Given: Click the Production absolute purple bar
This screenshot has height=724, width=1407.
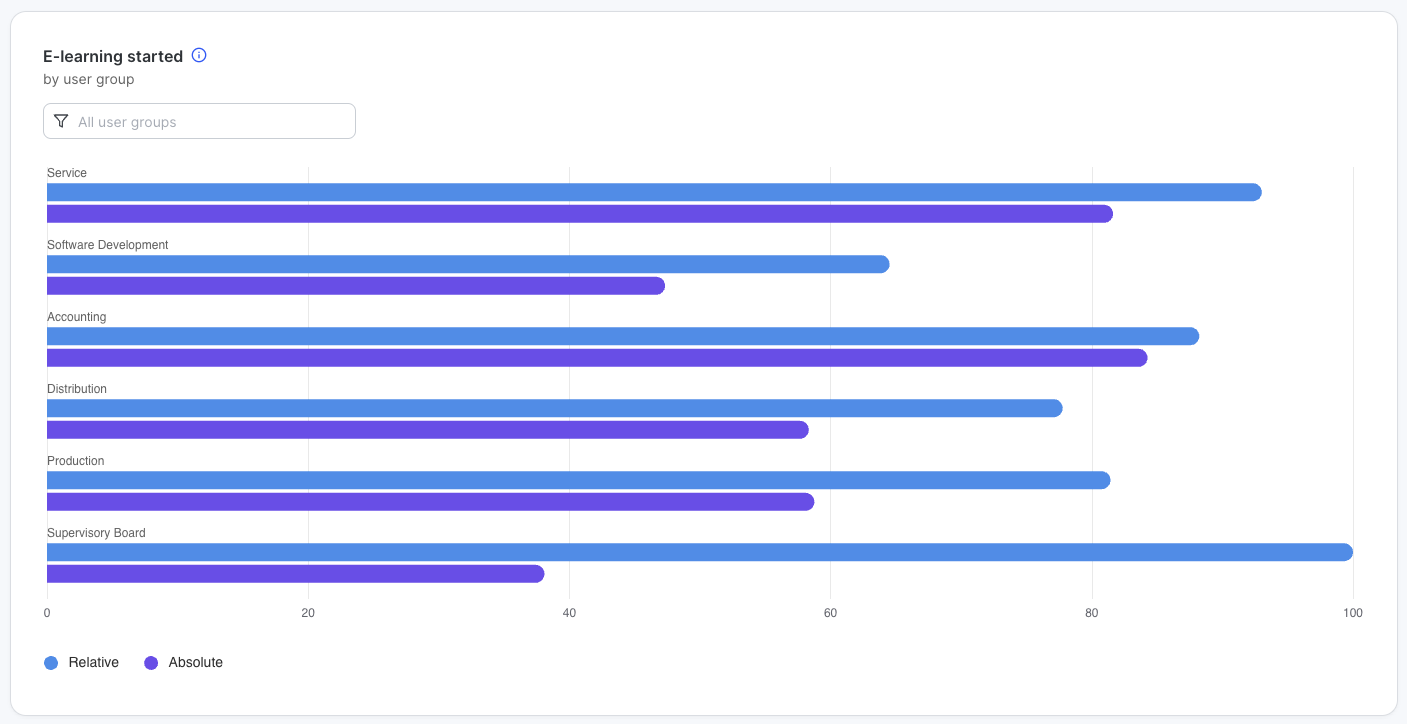Looking at the screenshot, I should [x=430, y=502].
